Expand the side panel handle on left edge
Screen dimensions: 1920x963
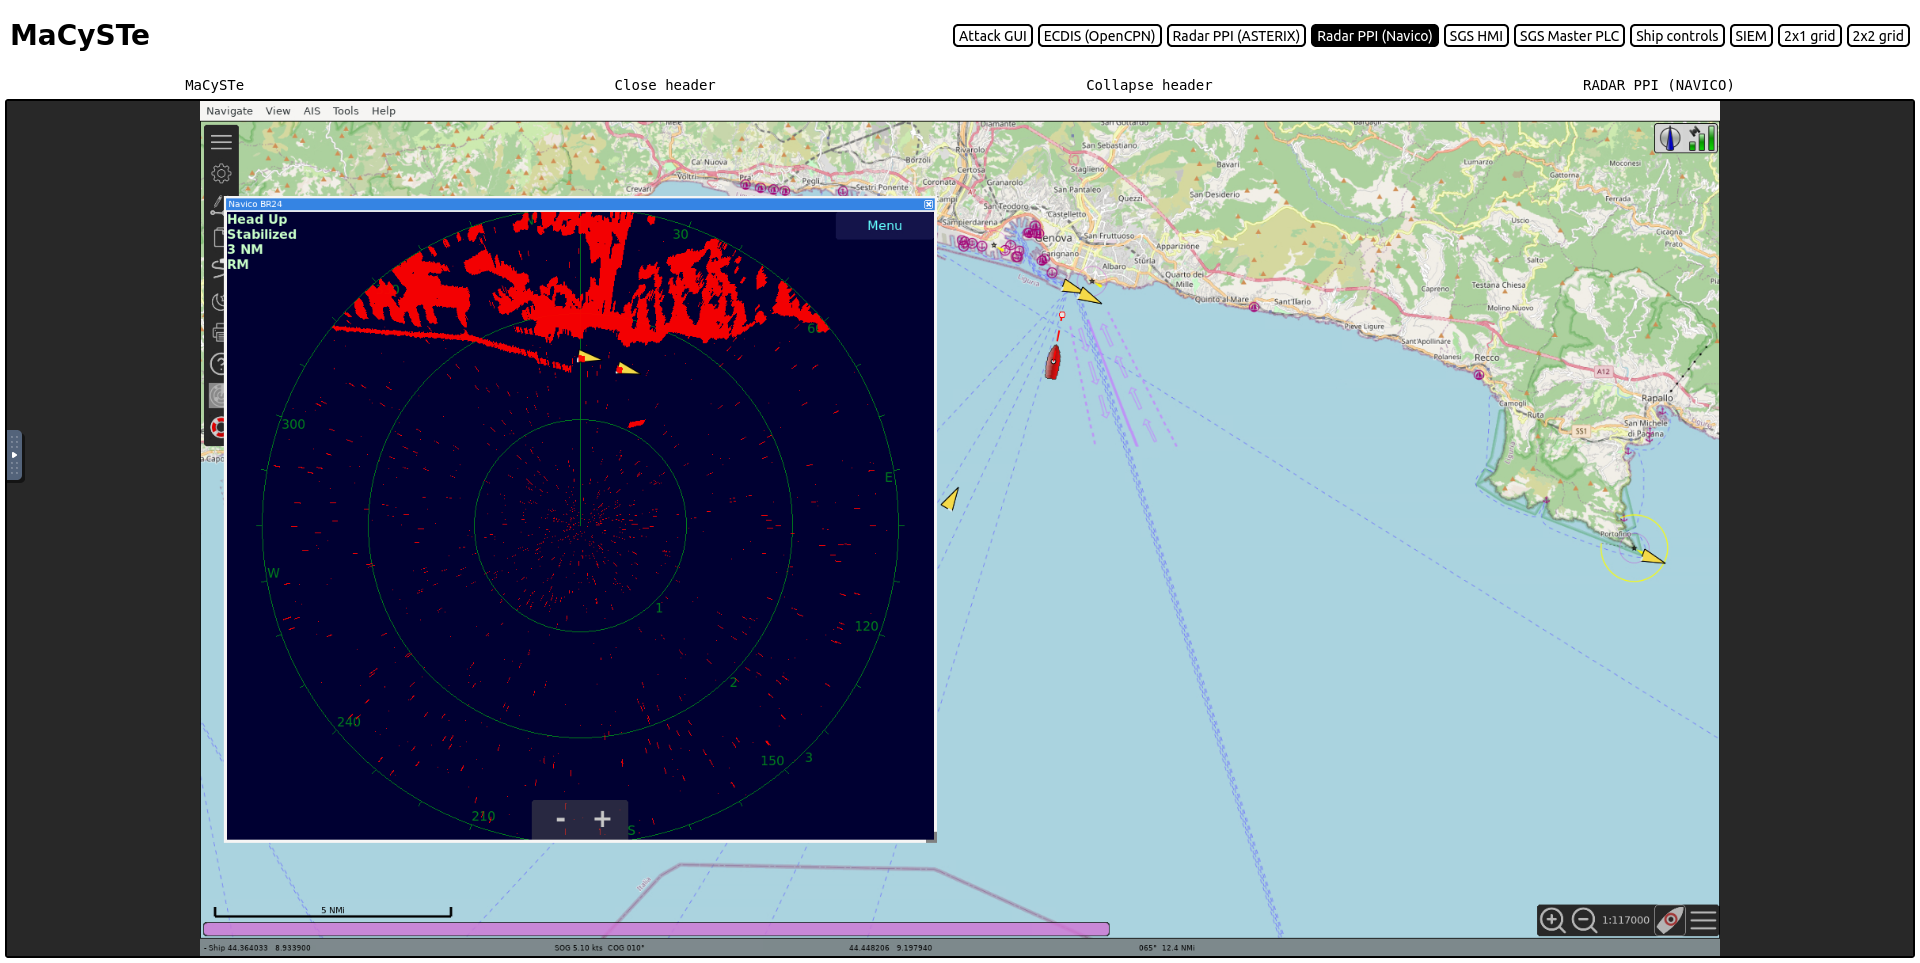pos(14,455)
